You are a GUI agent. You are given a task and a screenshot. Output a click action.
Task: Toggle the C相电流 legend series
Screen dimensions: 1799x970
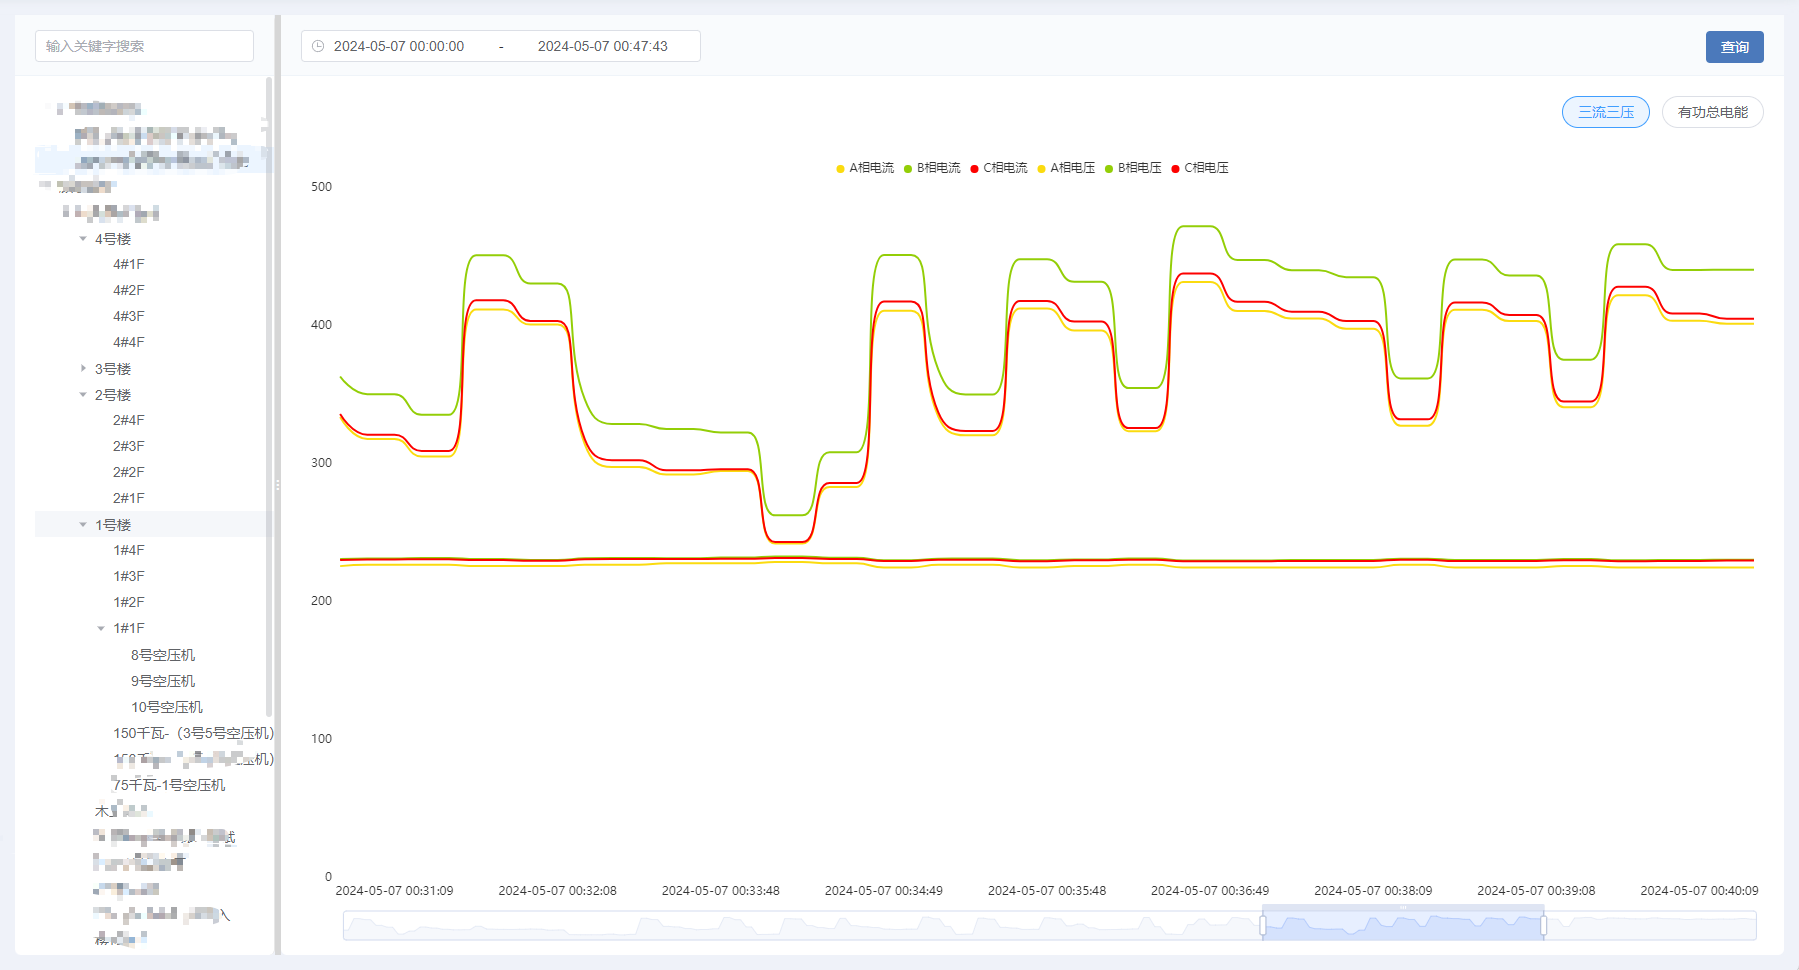999,168
